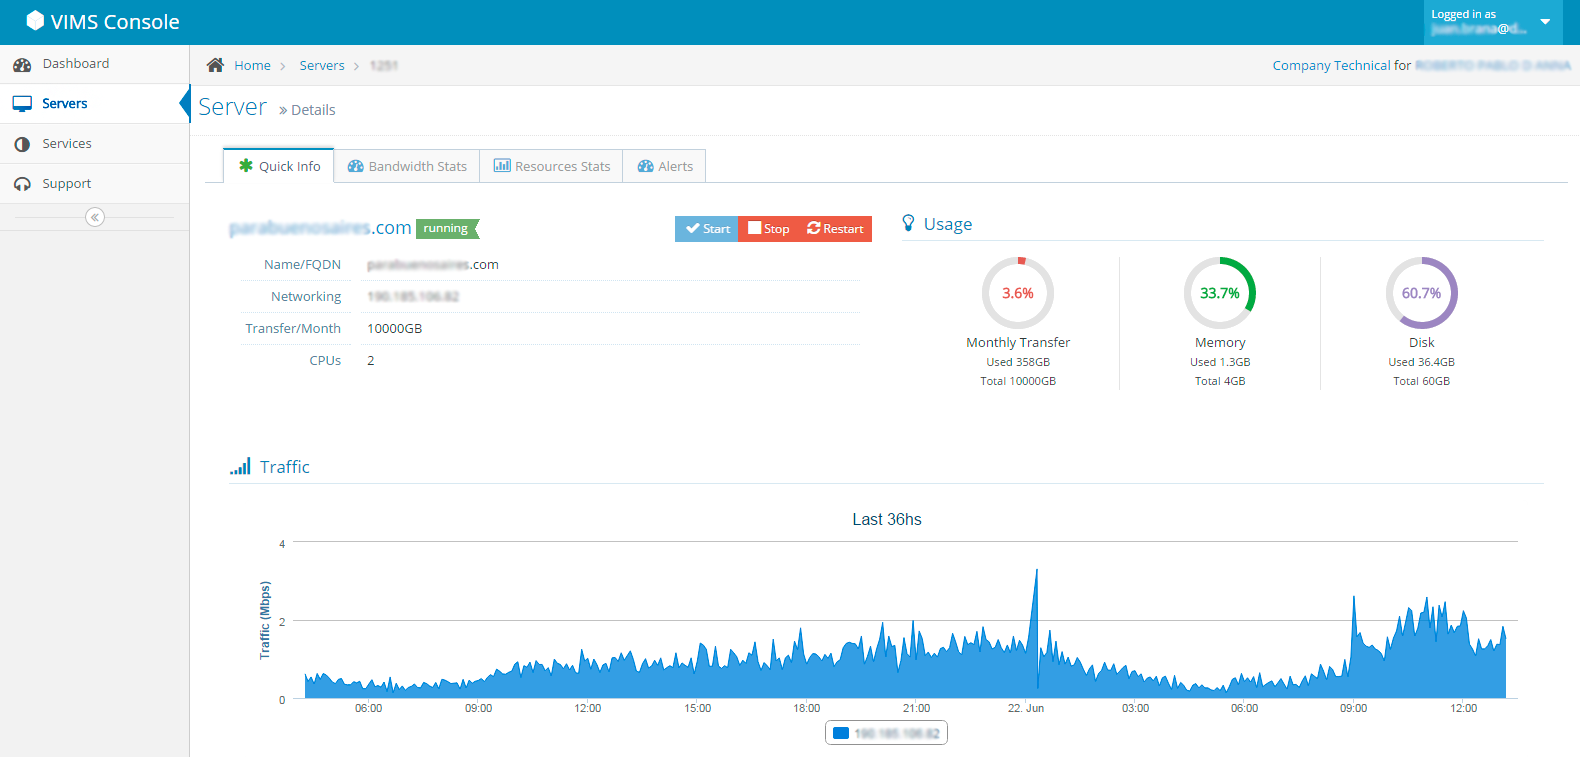Click the Home house icon in breadcrumb

pyautogui.click(x=215, y=65)
